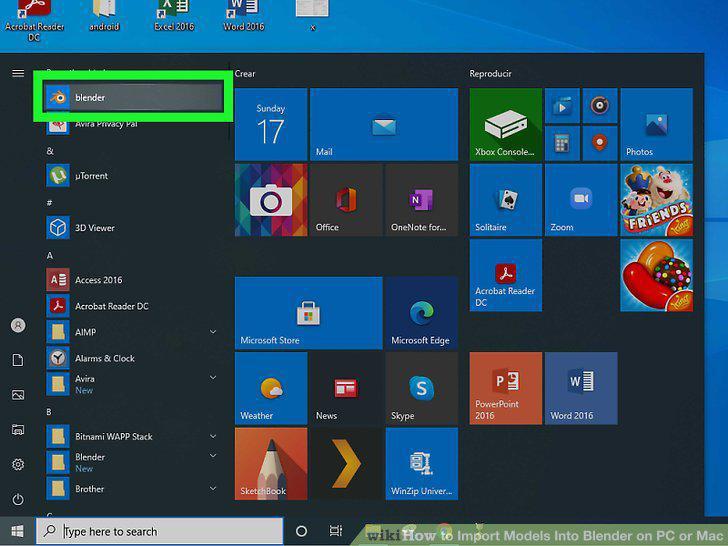Click the Crear group header

pos(245,74)
